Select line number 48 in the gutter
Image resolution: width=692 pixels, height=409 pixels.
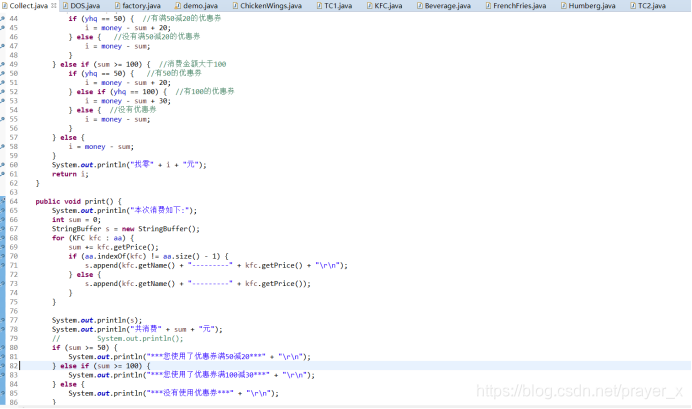[x=14, y=55]
